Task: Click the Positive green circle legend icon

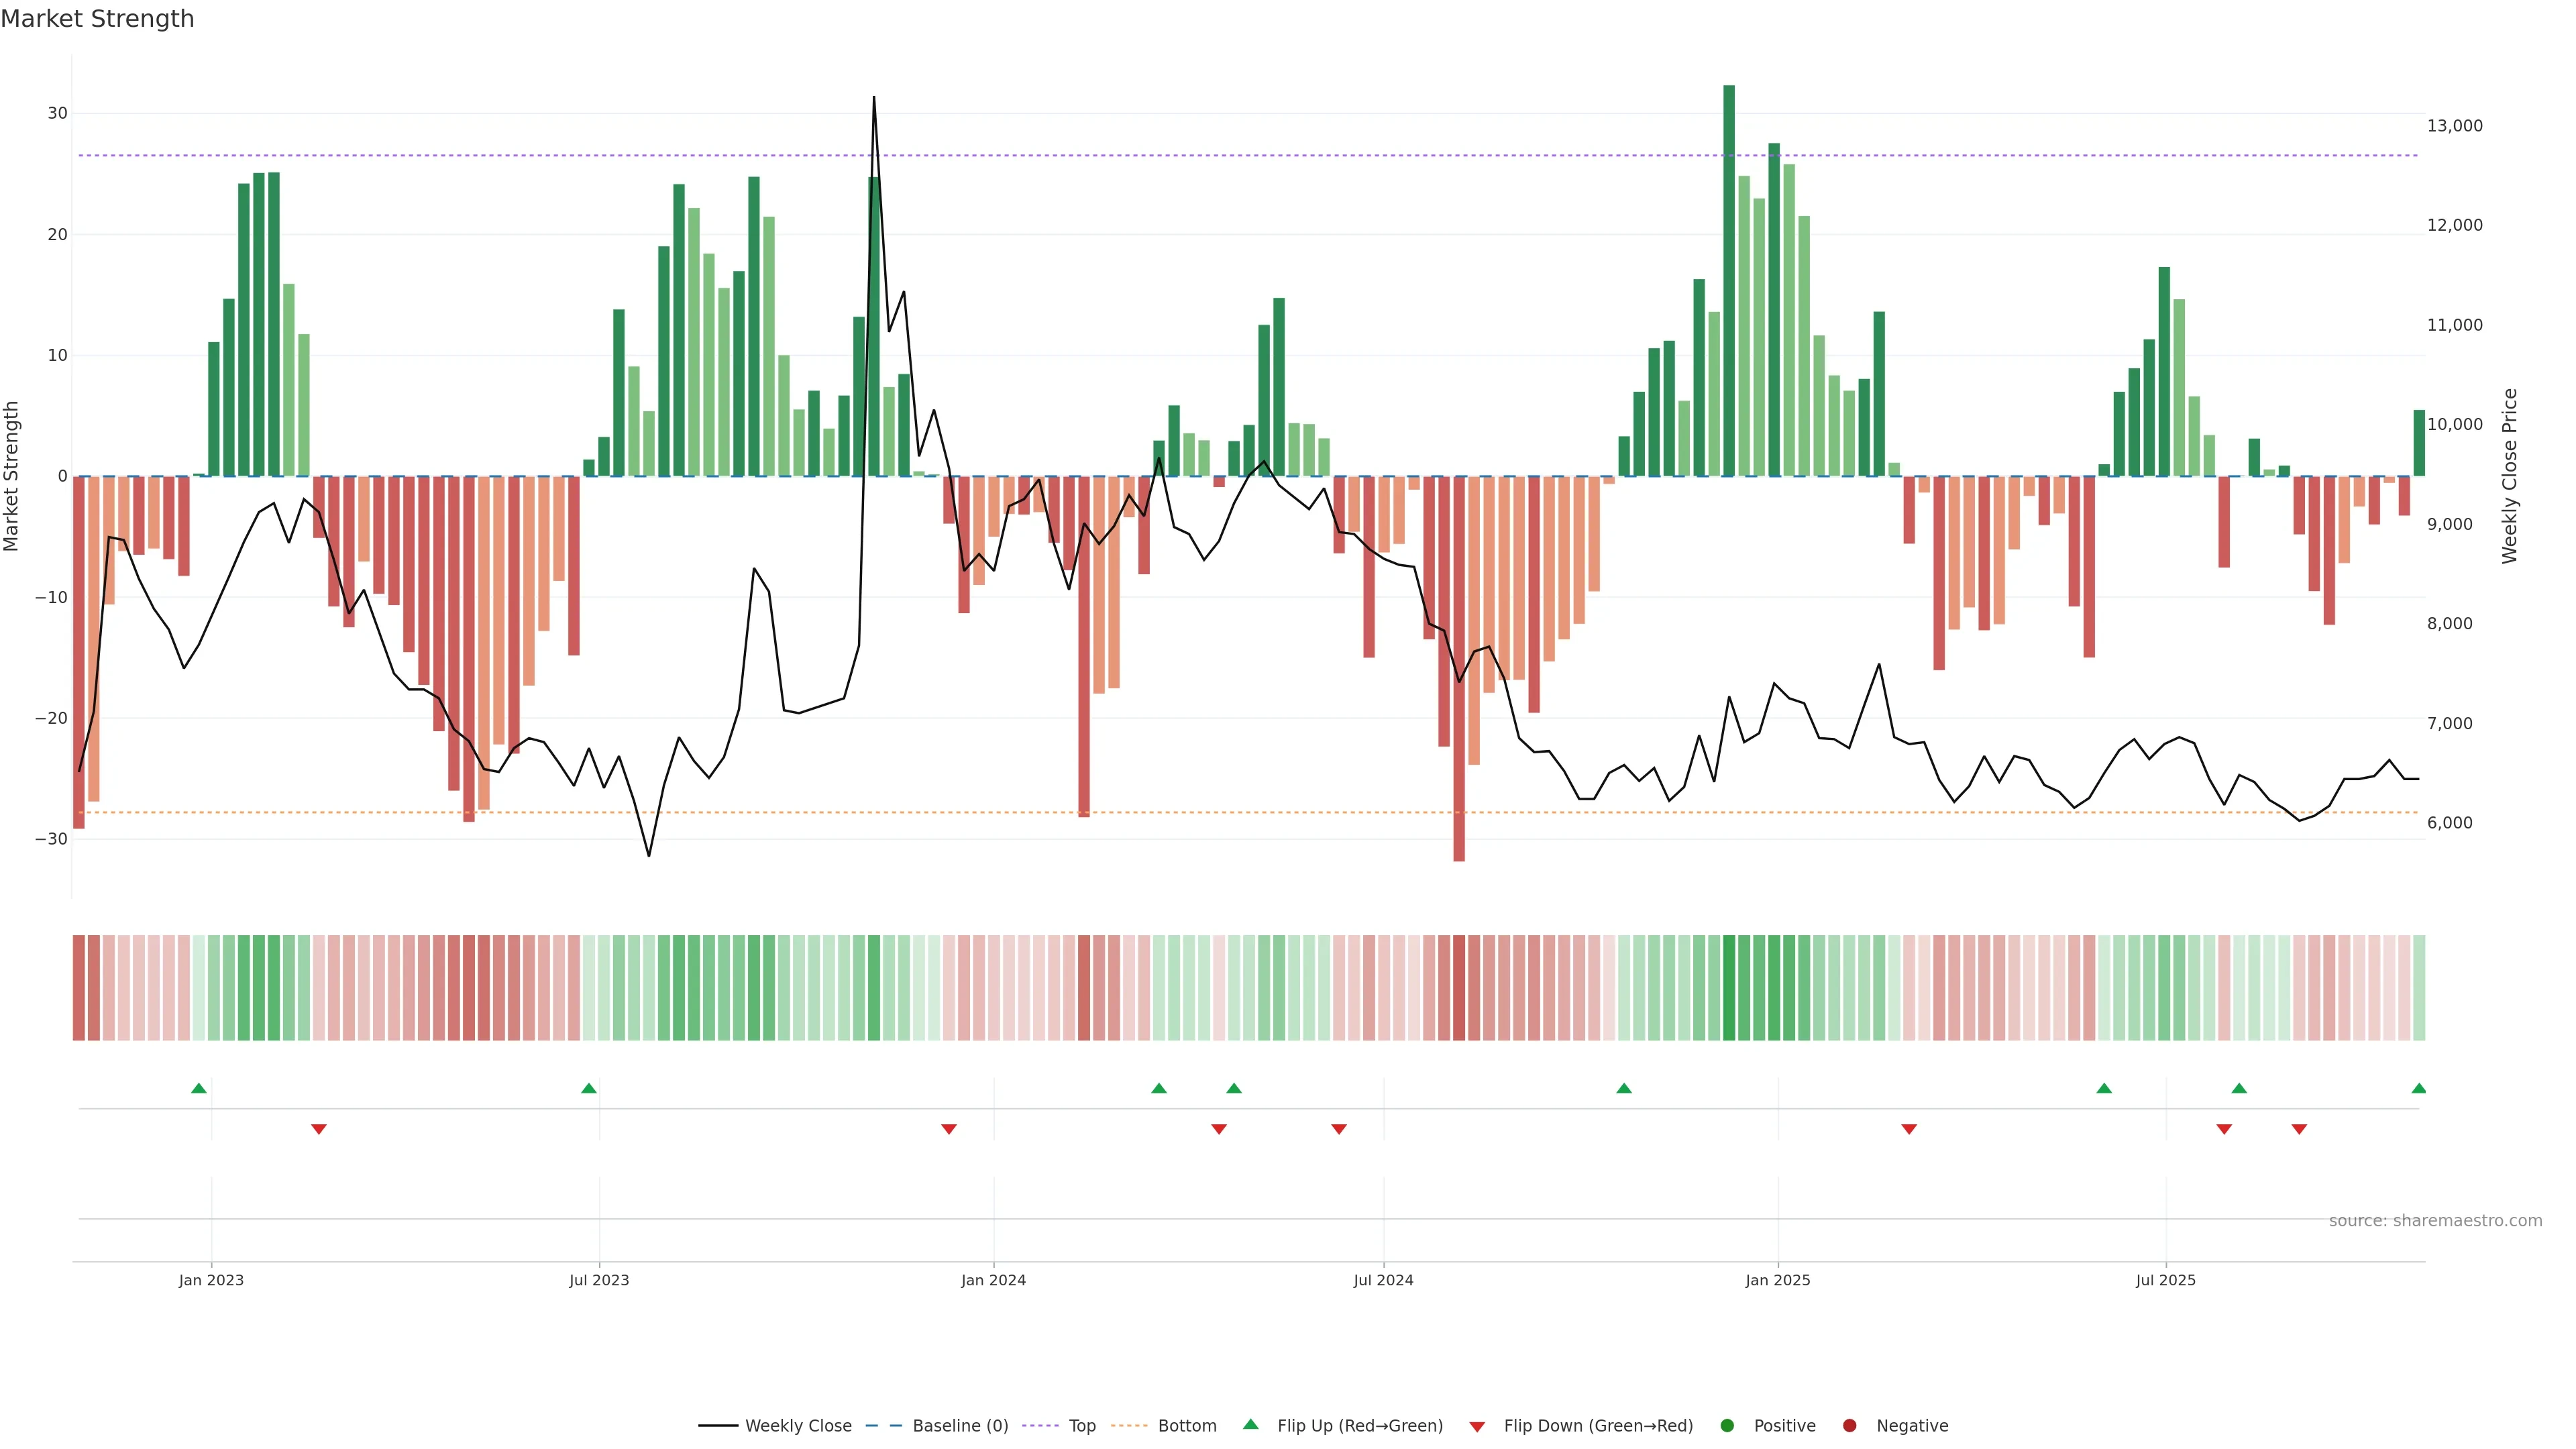Action: tap(1727, 1425)
